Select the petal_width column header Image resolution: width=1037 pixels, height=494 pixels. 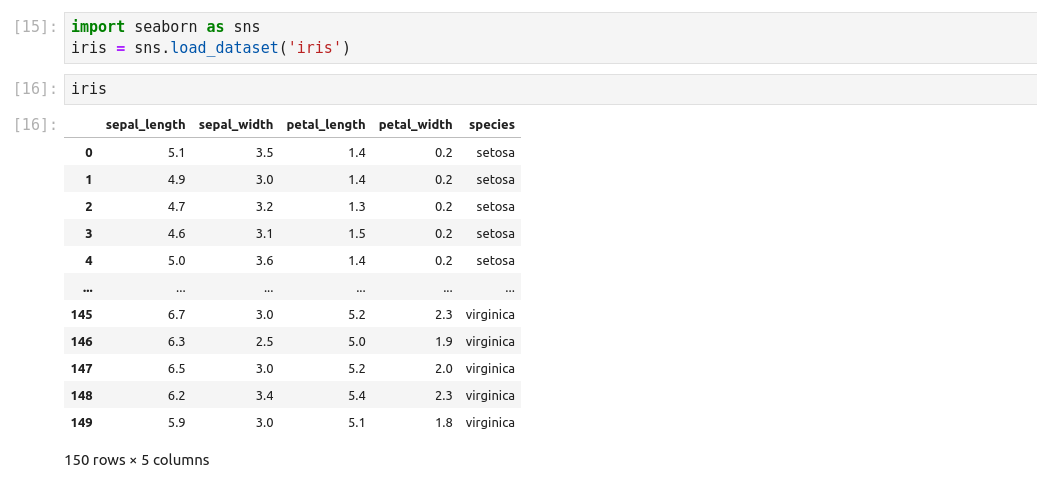(415, 125)
